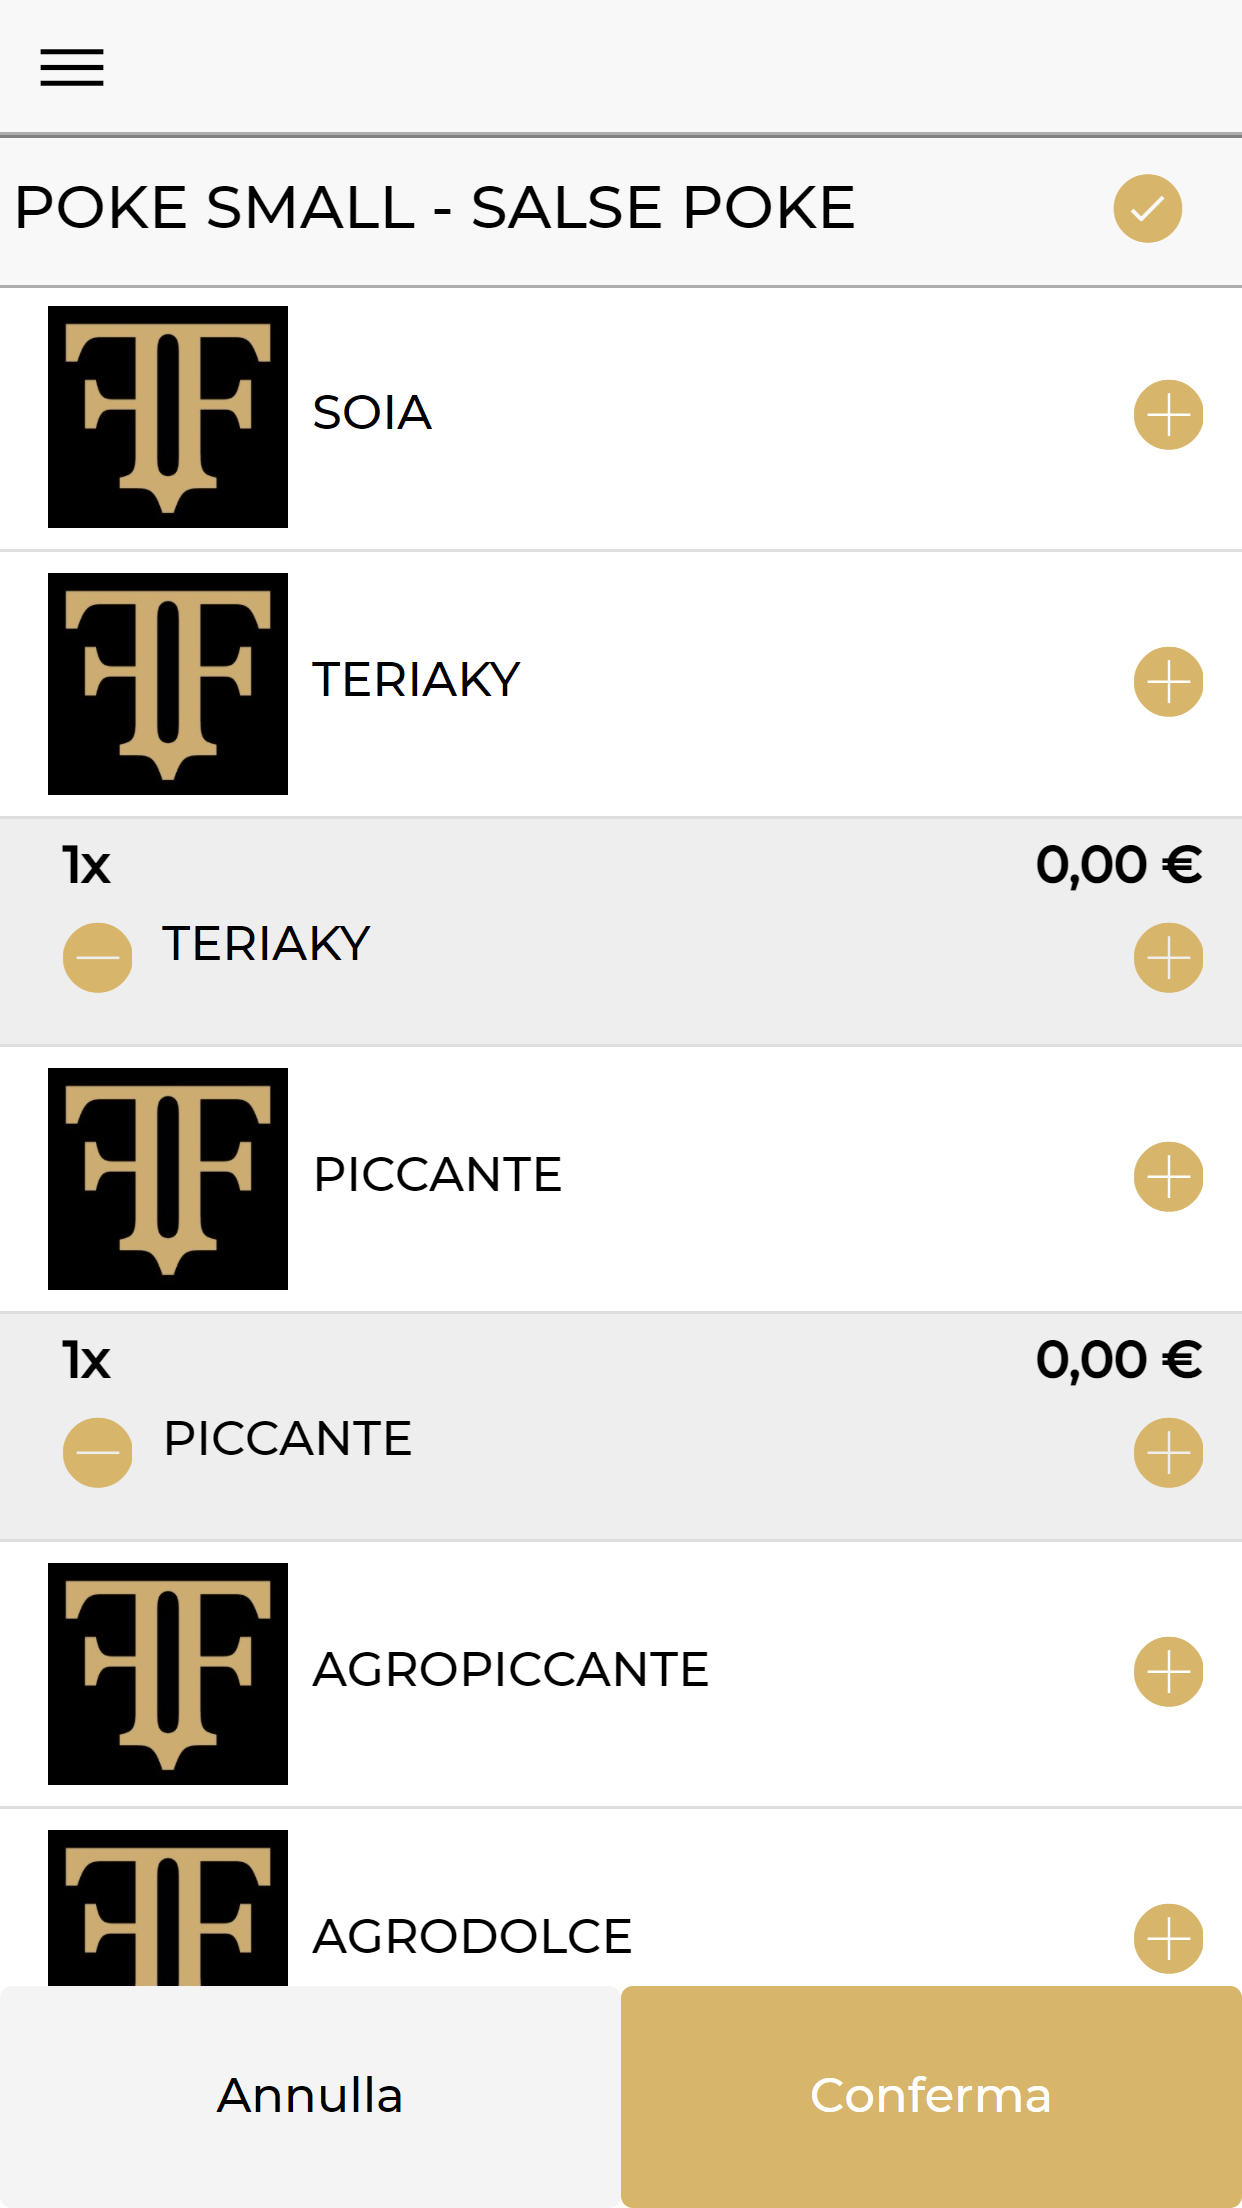The image size is (1242, 2208).
Task: Open the hamburger menu
Action: (72, 68)
